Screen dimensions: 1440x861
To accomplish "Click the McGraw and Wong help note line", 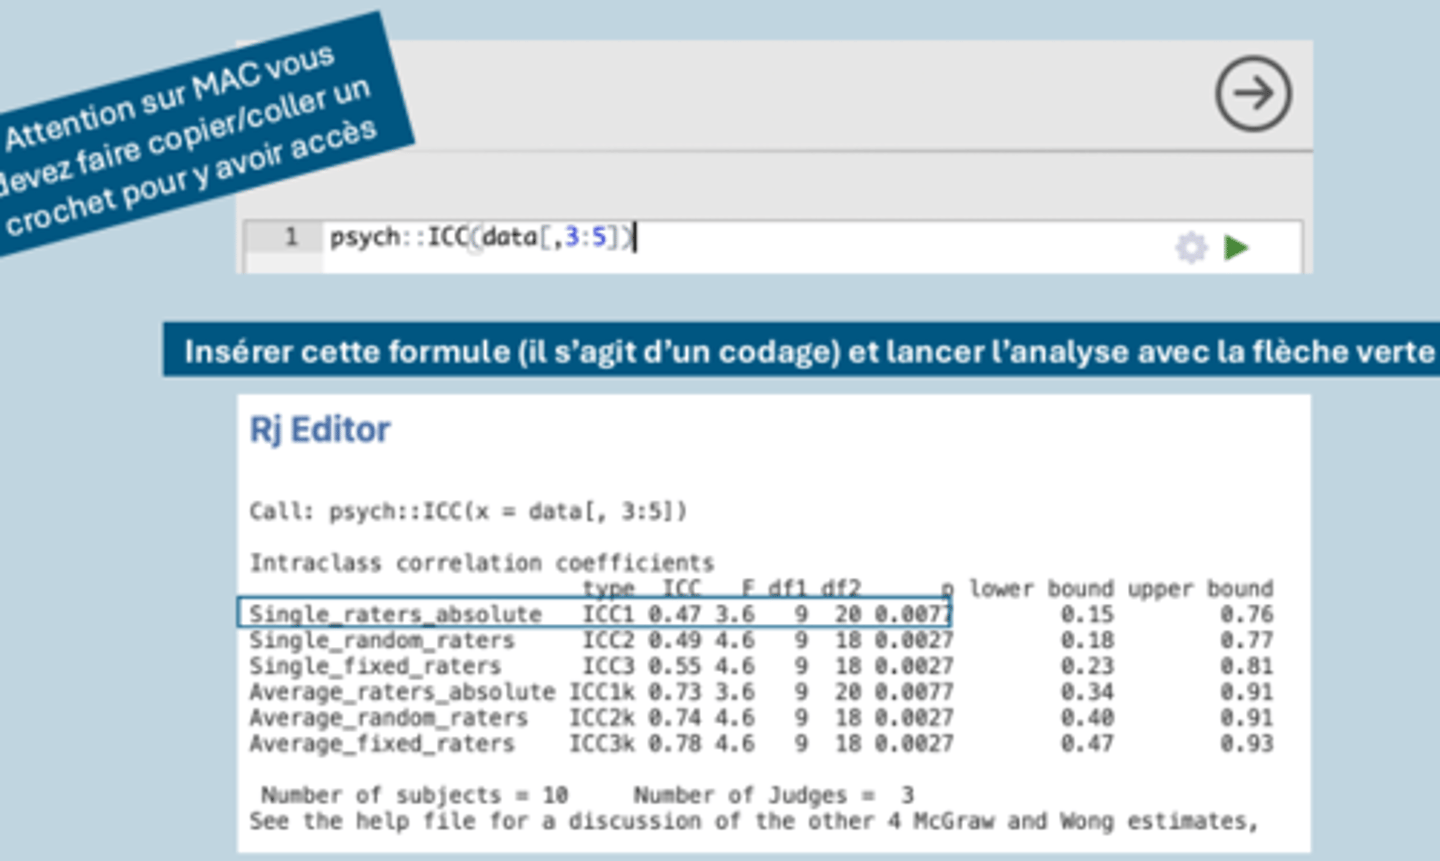I will coord(754,821).
